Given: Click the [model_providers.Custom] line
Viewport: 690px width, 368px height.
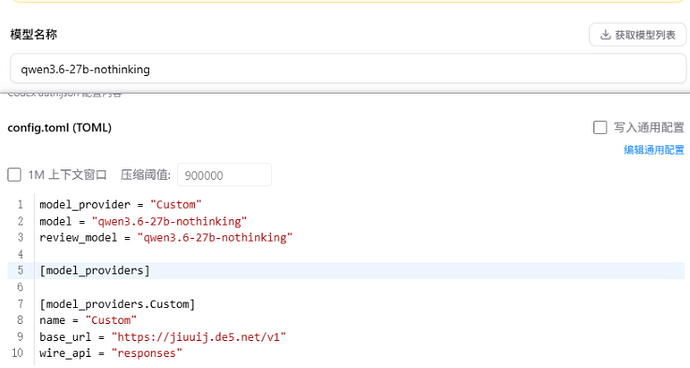Looking at the screenshot, I should pos(117,304).
